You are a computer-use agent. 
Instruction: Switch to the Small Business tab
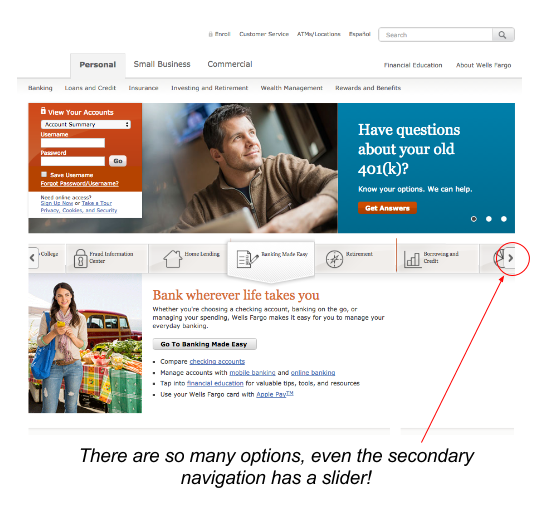click(162, 64)
